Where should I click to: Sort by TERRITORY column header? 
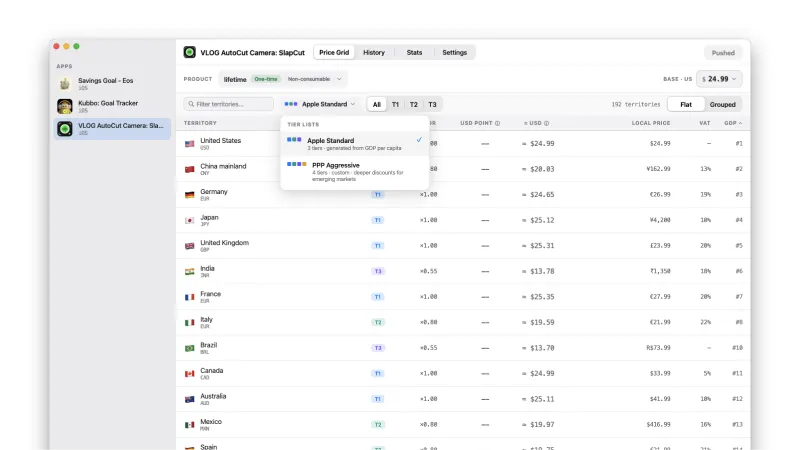200,123
